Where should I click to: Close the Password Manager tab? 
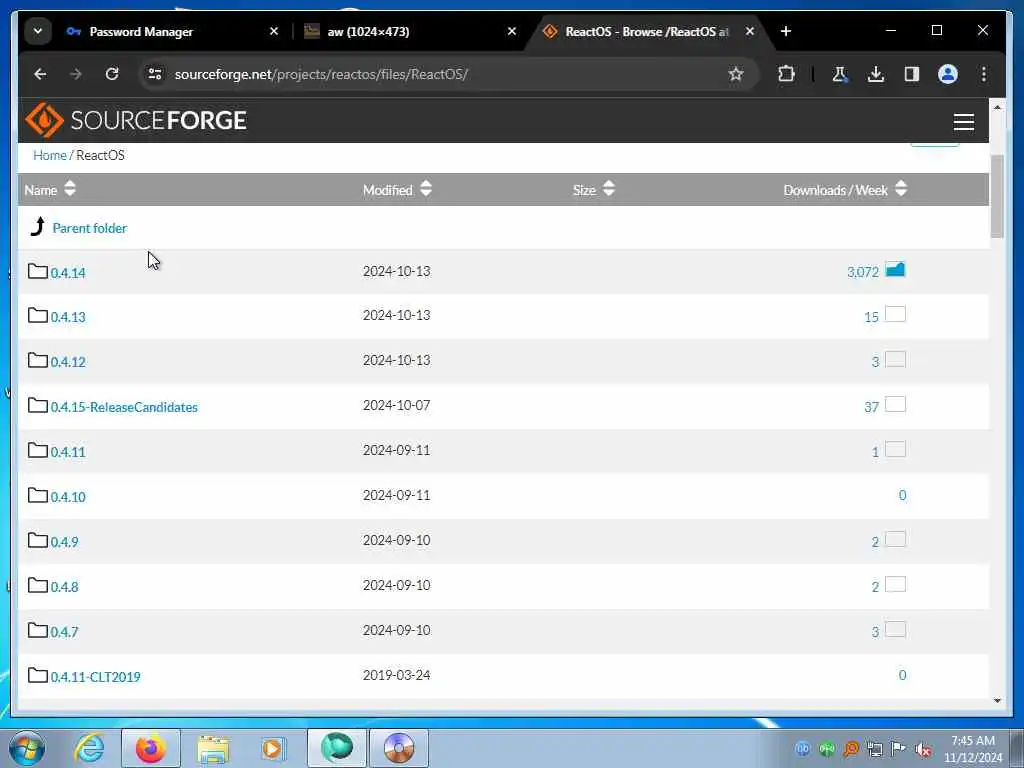274,31
